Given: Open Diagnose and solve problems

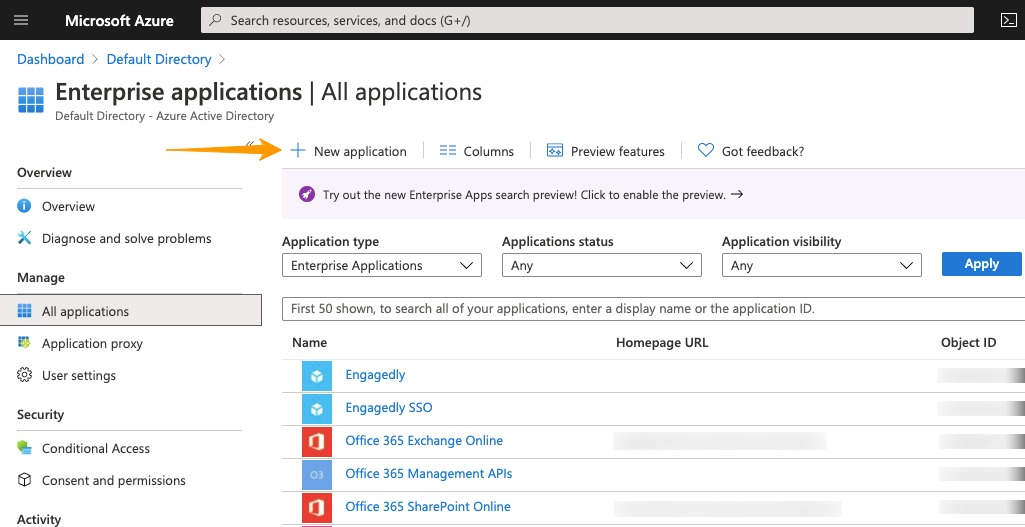Looking at the screenshot, I should pos(127,239).
